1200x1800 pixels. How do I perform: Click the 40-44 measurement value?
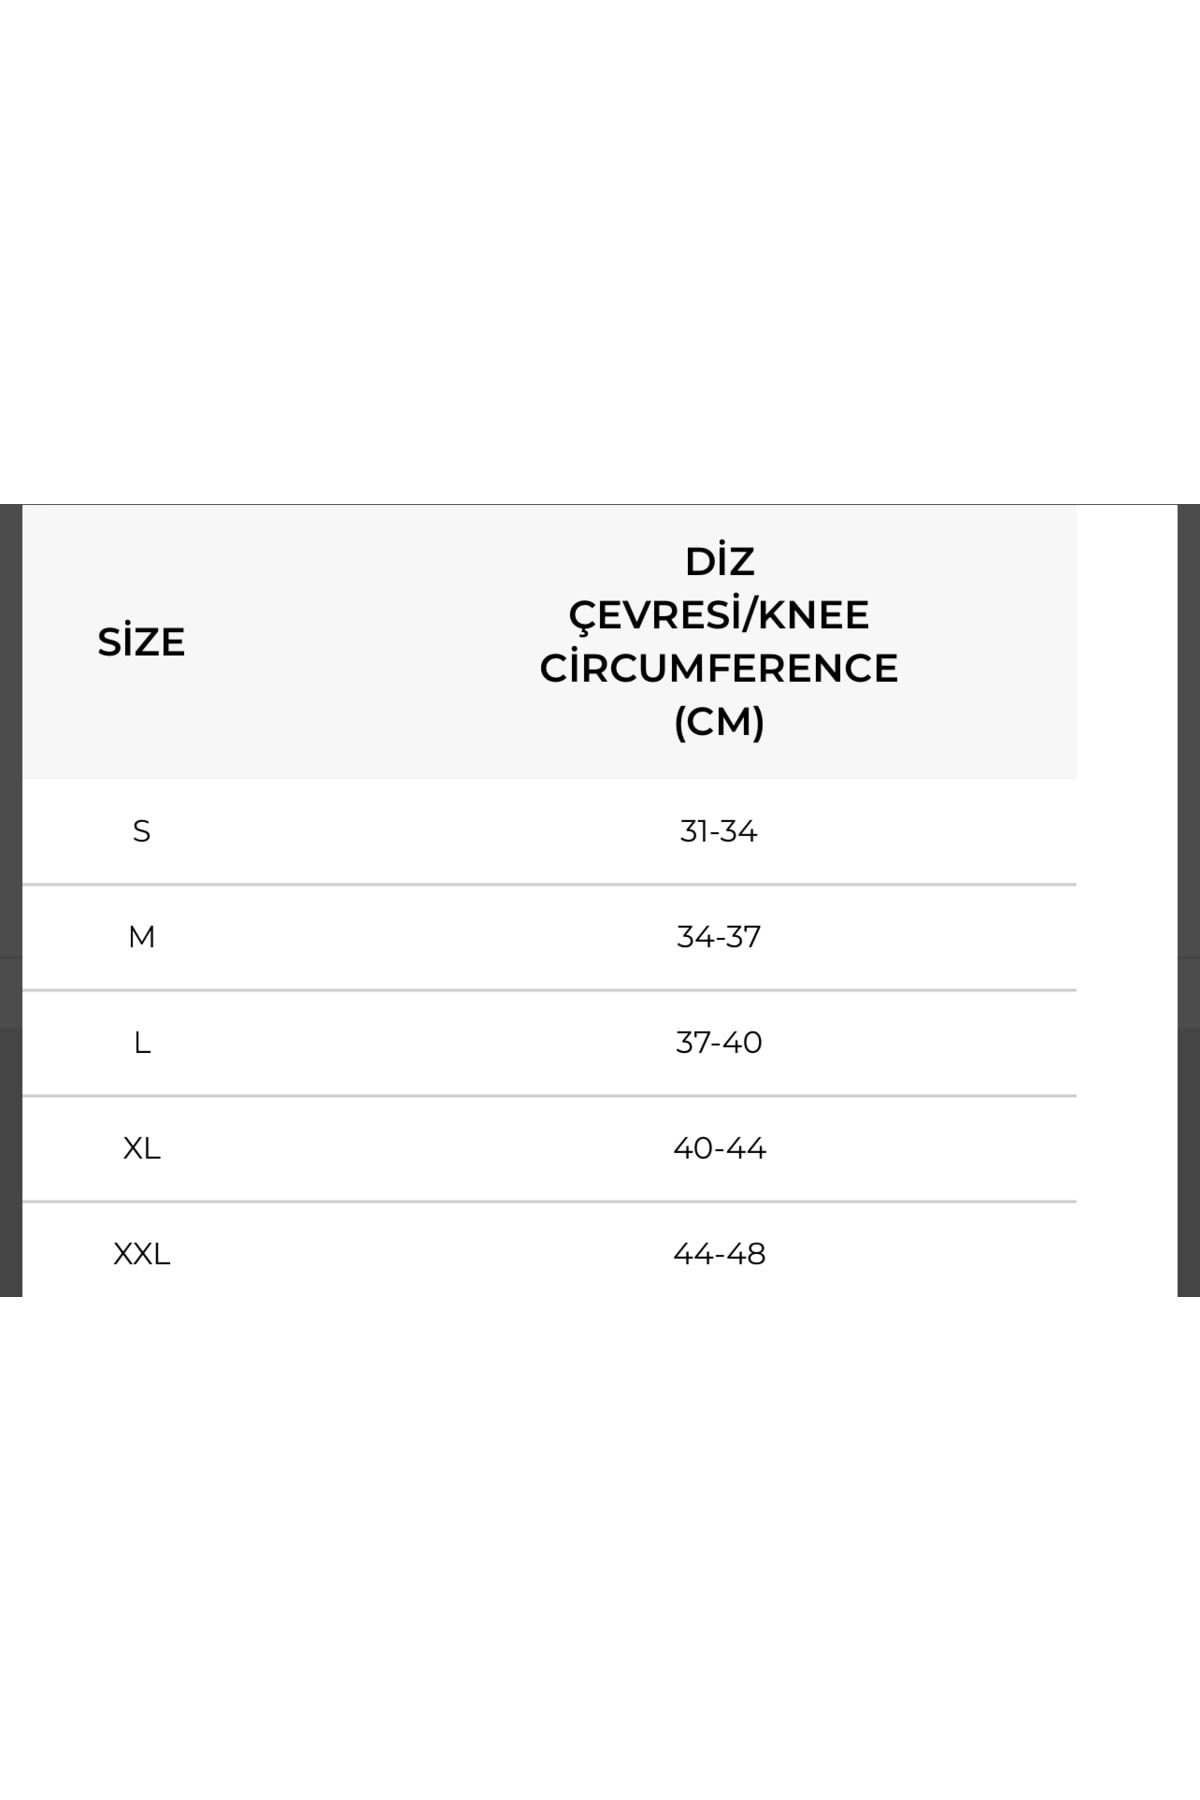click(x=719, y=1148)
